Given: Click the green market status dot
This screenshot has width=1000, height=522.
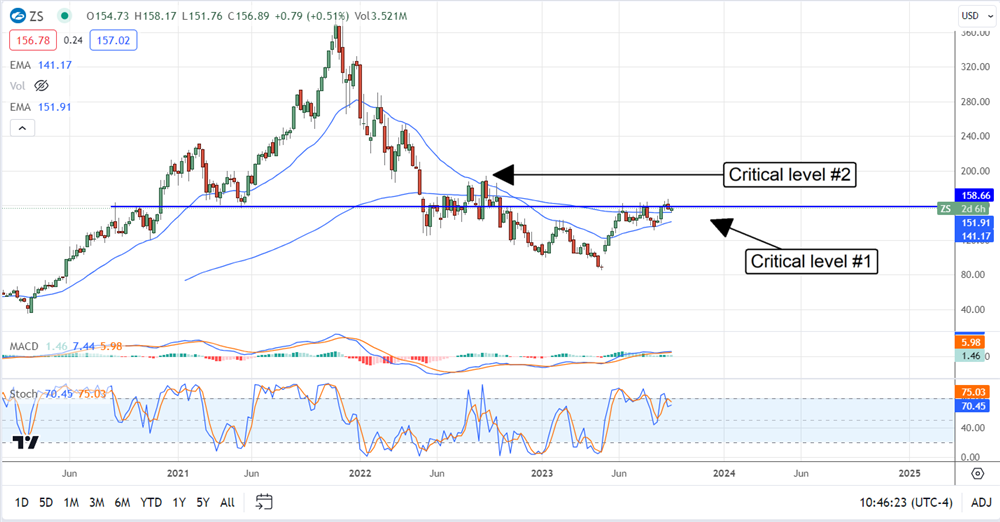Looking at the screenshot, I should (66, 16).
